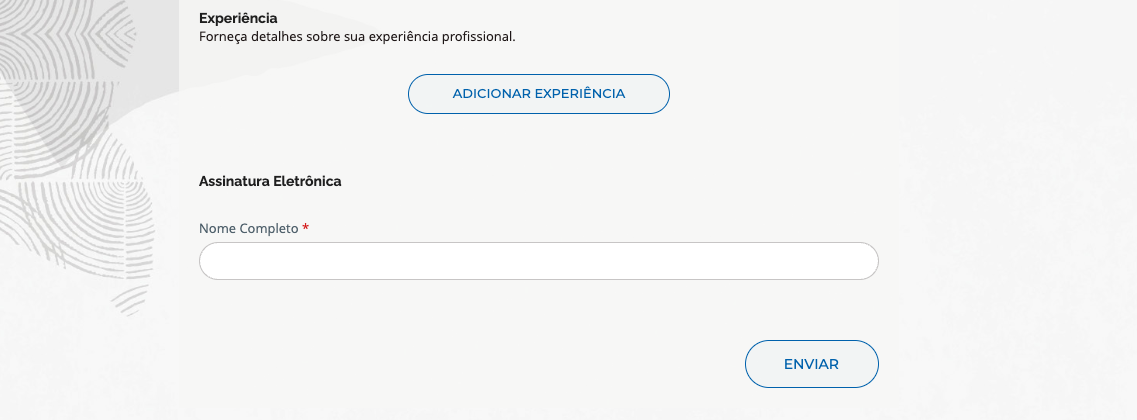
Task: Select the full name input box
Action: pos(538,261)
